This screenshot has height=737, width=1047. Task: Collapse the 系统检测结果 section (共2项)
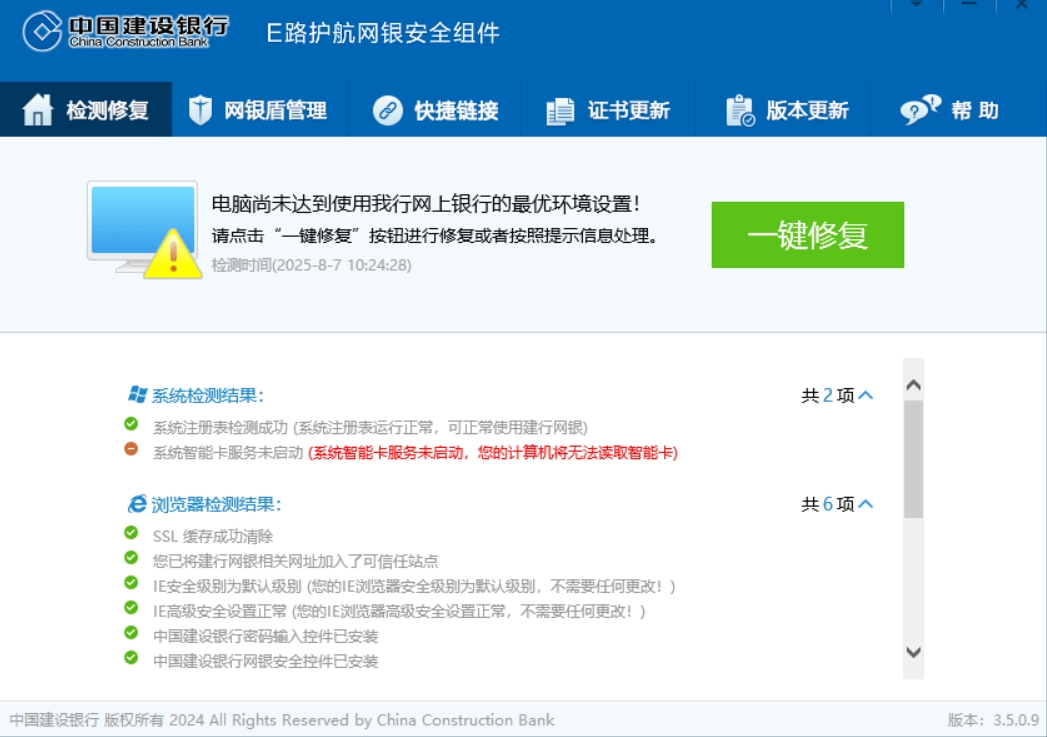tap(865, 395)
